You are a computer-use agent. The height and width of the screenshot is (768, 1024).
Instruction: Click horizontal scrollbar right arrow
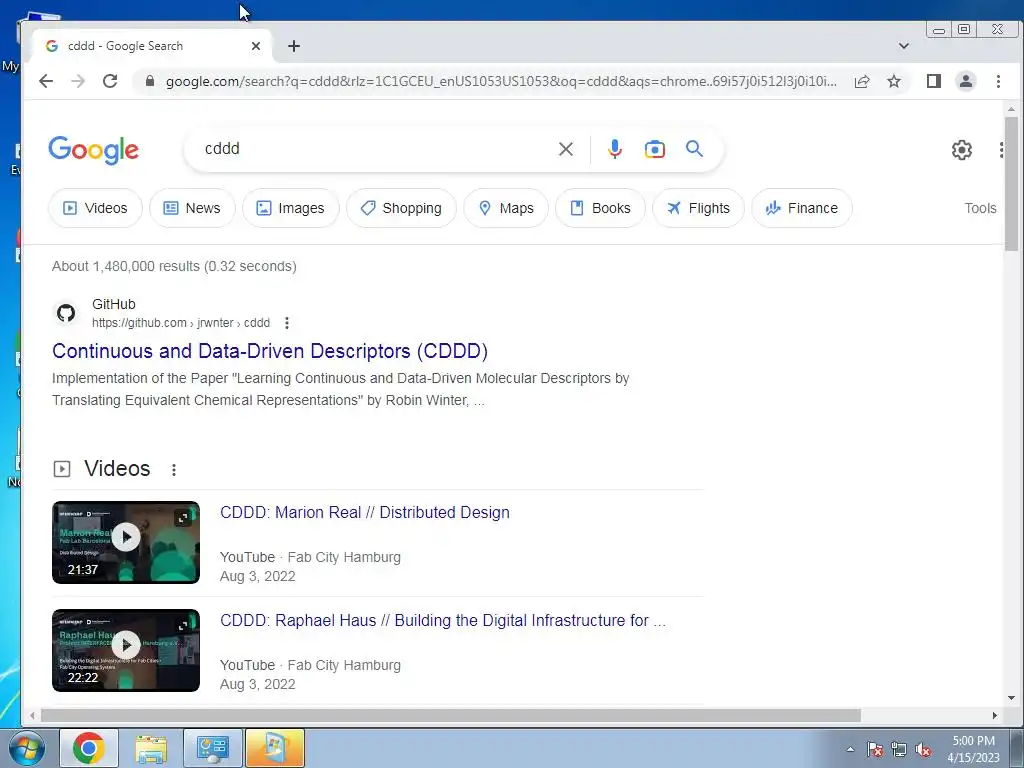click(995, 715)
